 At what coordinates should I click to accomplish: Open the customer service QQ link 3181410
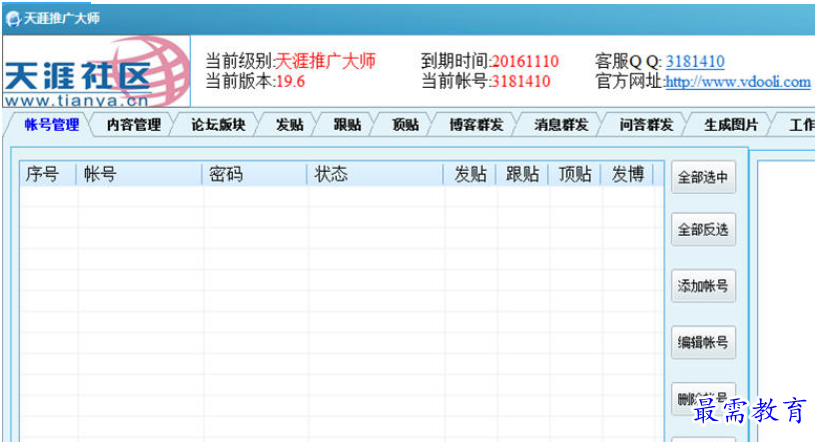[x=695, y=61]
